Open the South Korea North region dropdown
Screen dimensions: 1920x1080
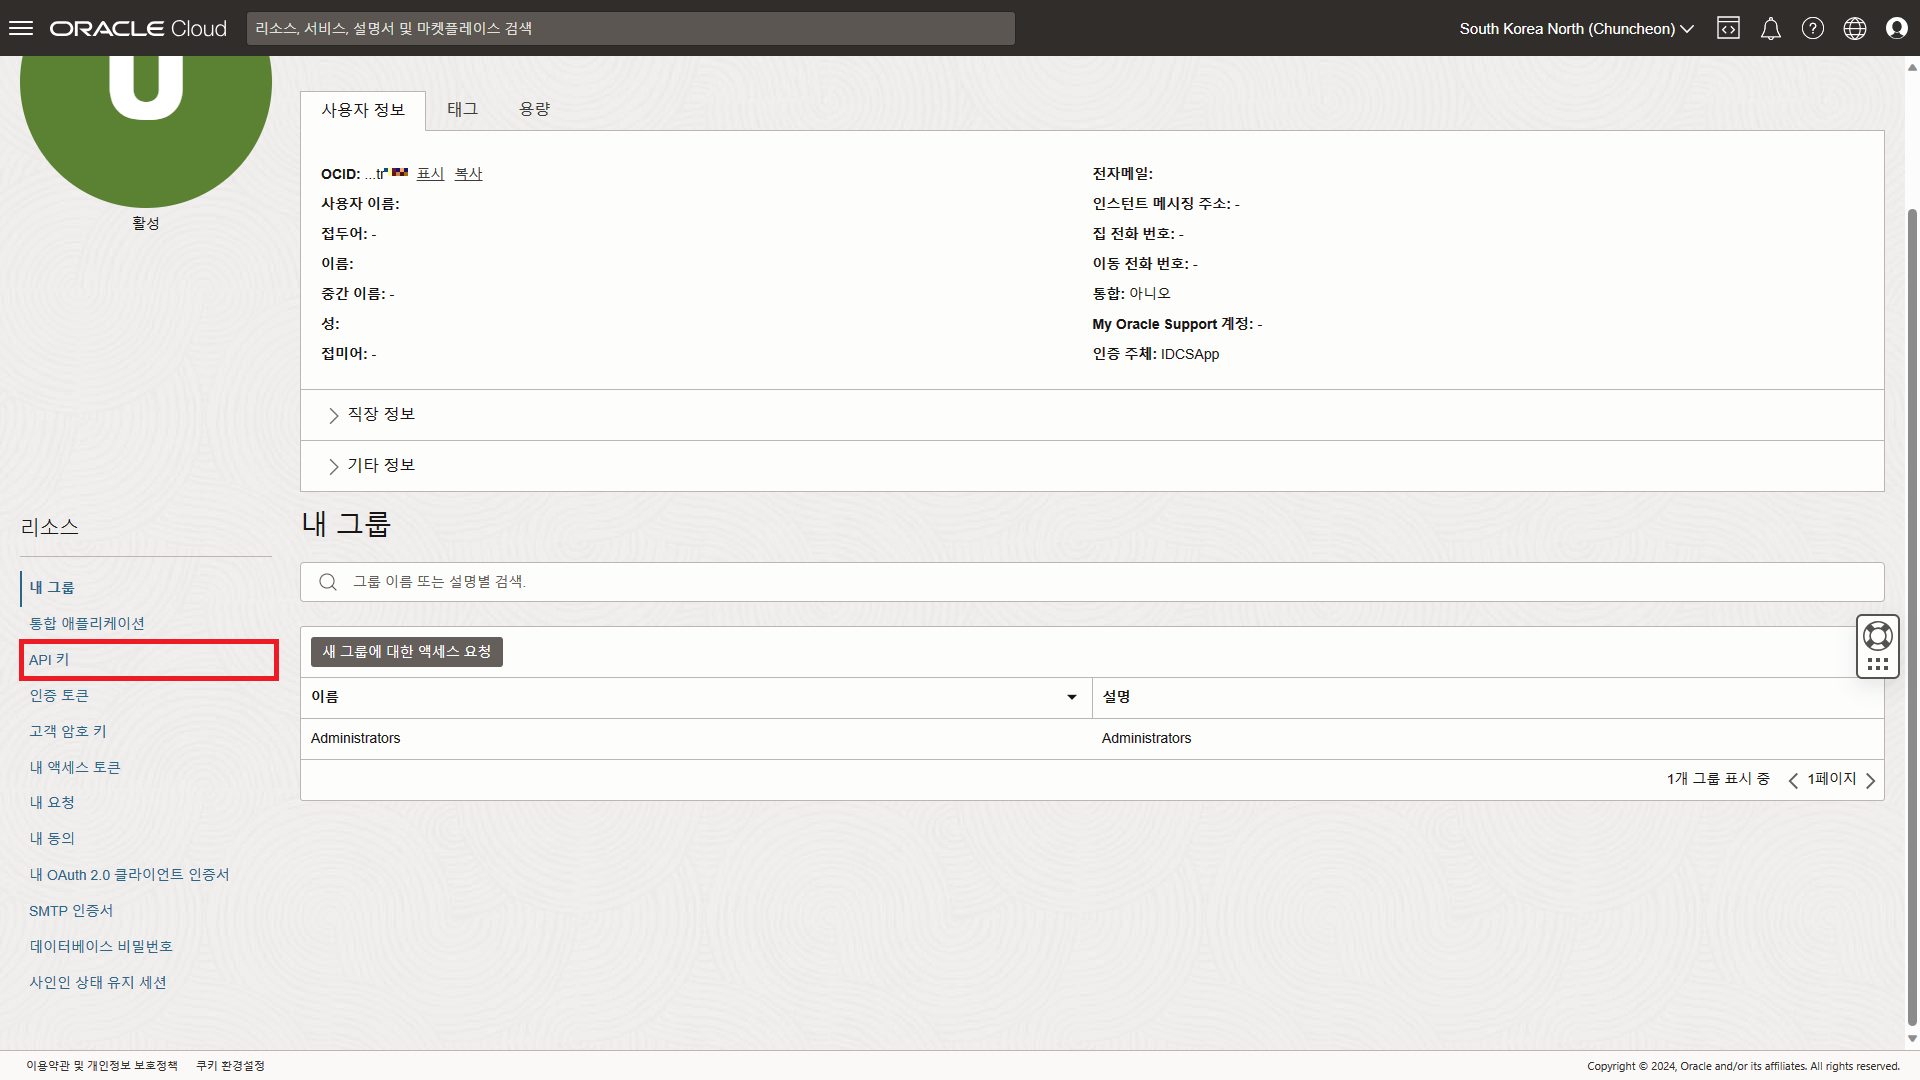(1576, 28)
